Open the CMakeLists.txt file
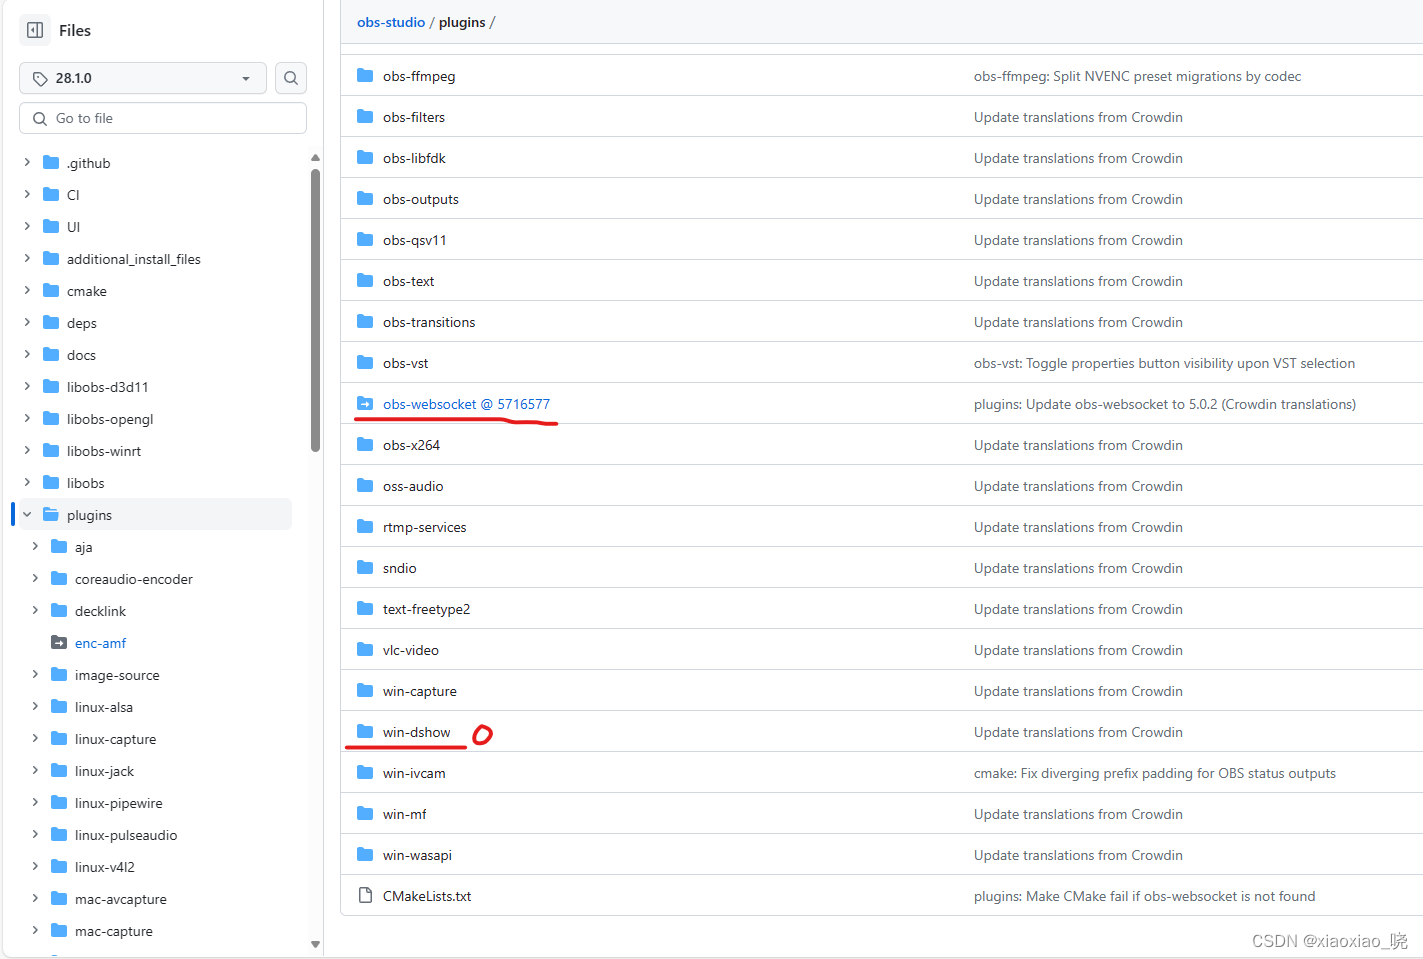Image resolution: width=1423 pixels, height=959 pixels. pos(427,896)
